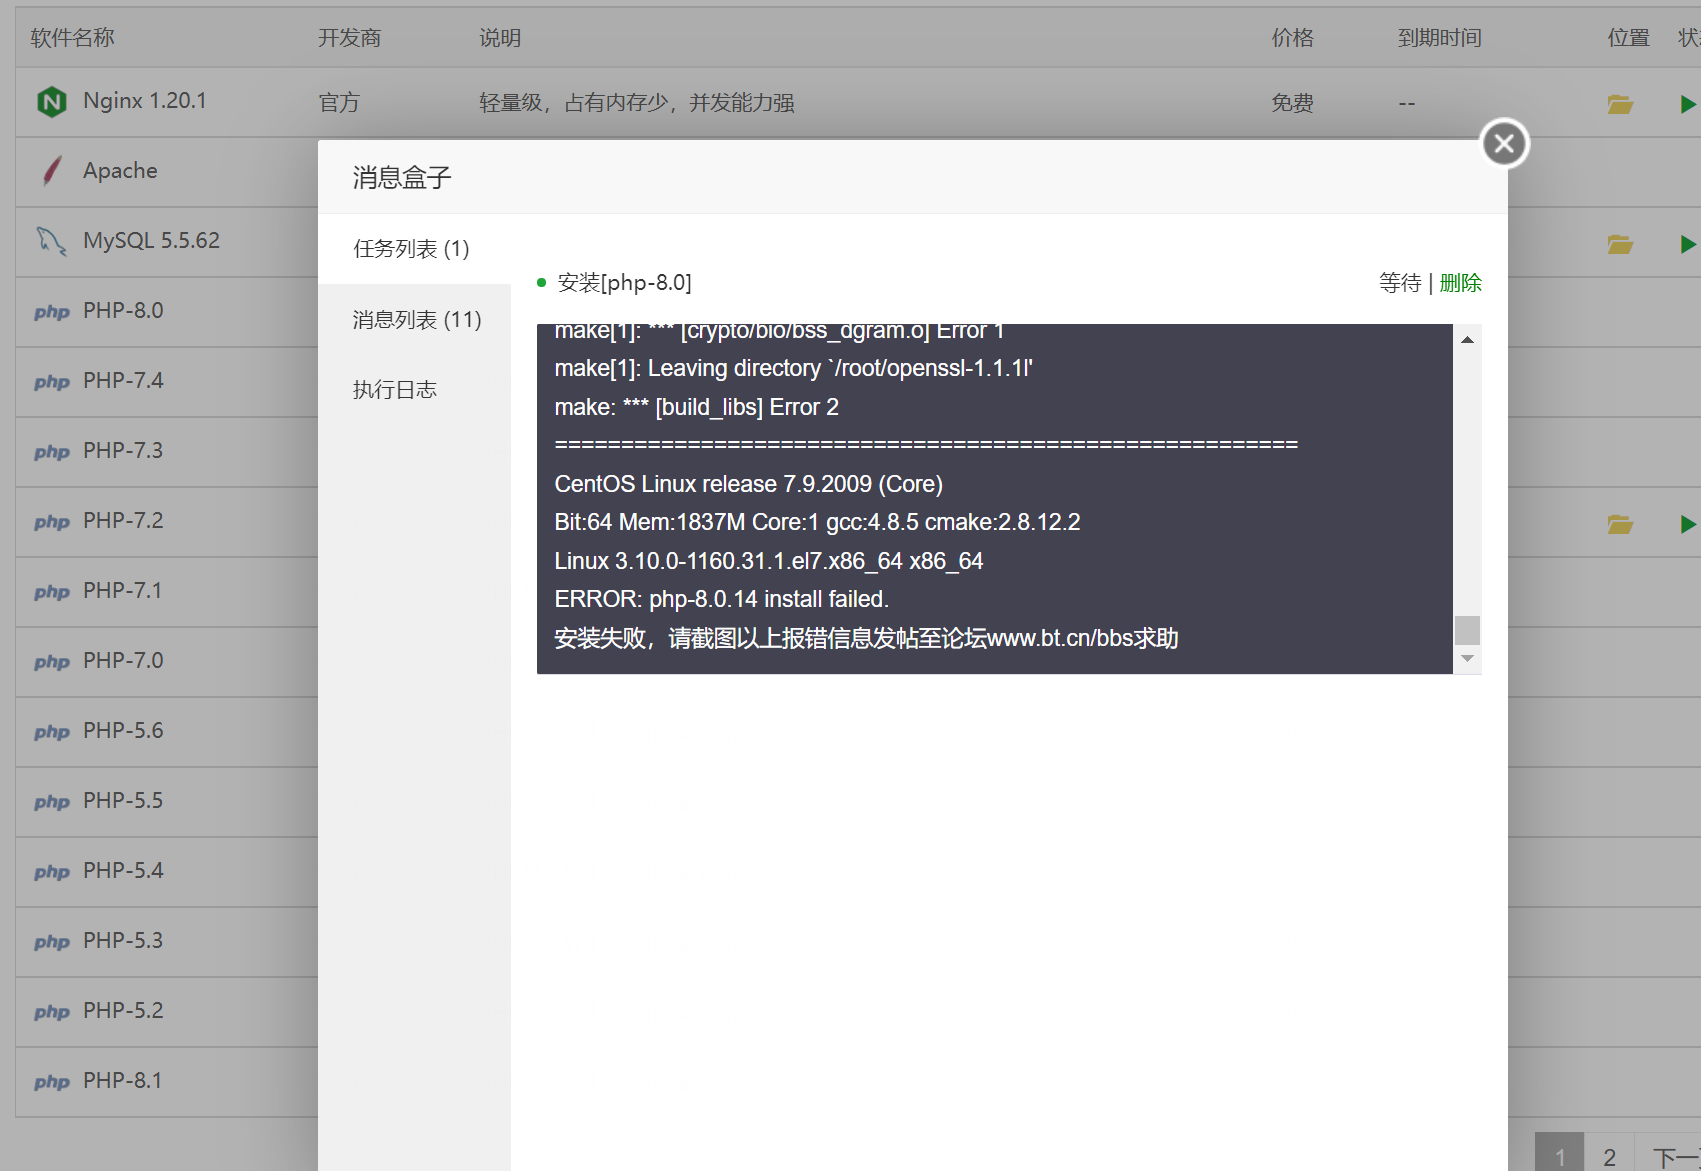Click the Apache feather icon
Viewport: 1701px width, 1171px height.
[52, 171]
